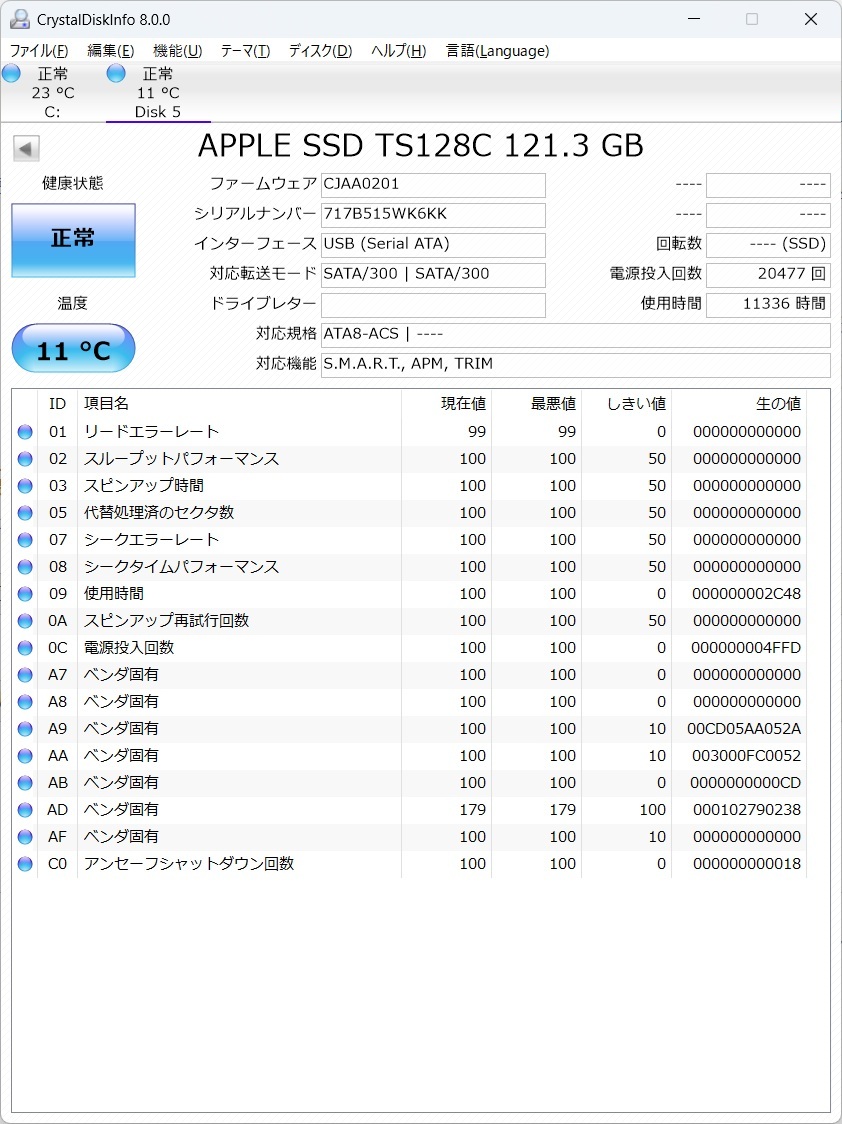Image resolution: width=842 pixels, height=1124 pixels.
Task: Click the C: drive status orb
Action: pos(11,73)
